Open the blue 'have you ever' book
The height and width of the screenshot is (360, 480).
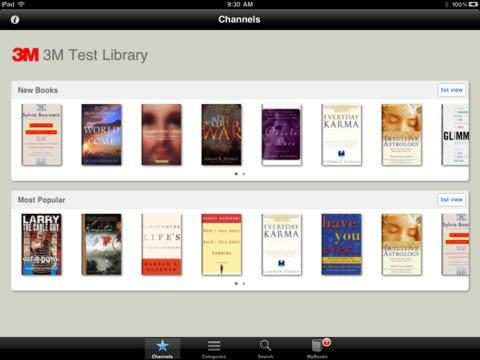coord(342,244)
